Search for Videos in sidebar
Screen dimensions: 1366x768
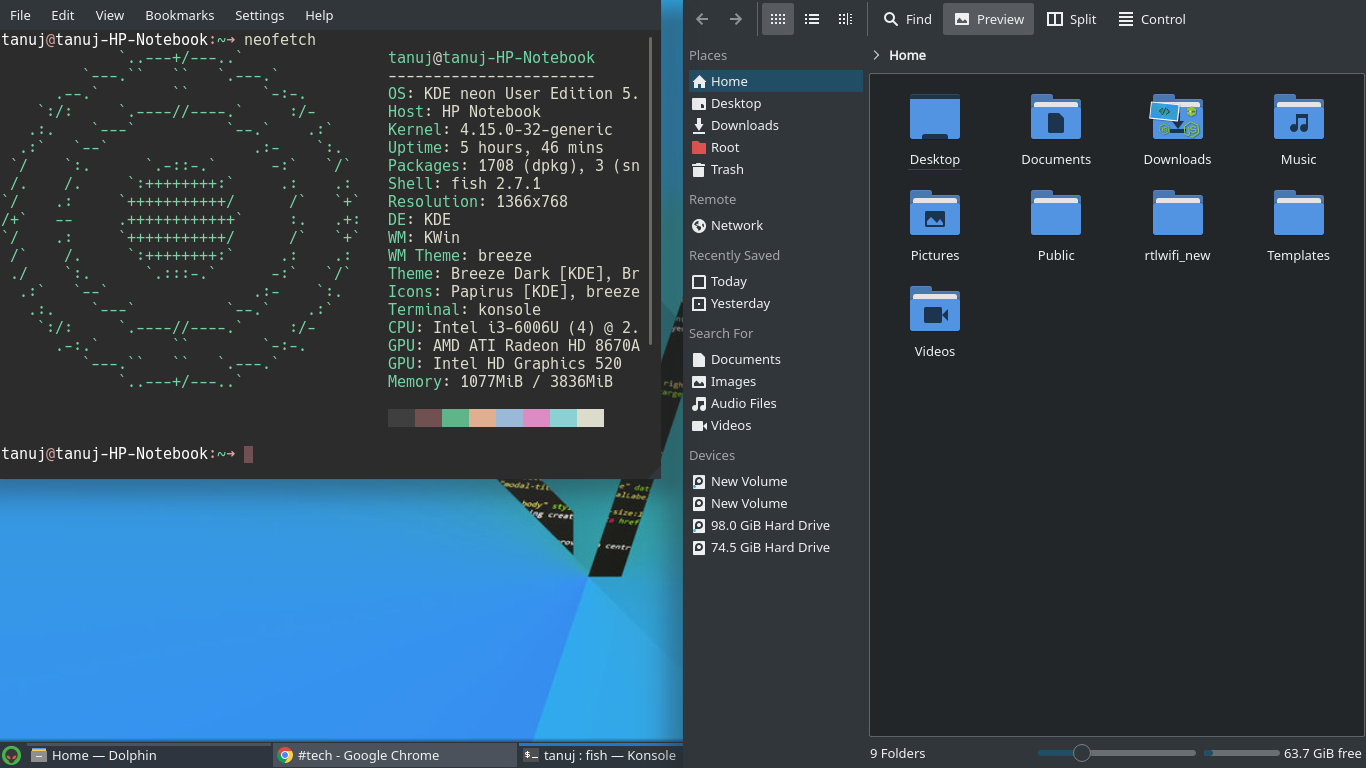coord(775,425)
